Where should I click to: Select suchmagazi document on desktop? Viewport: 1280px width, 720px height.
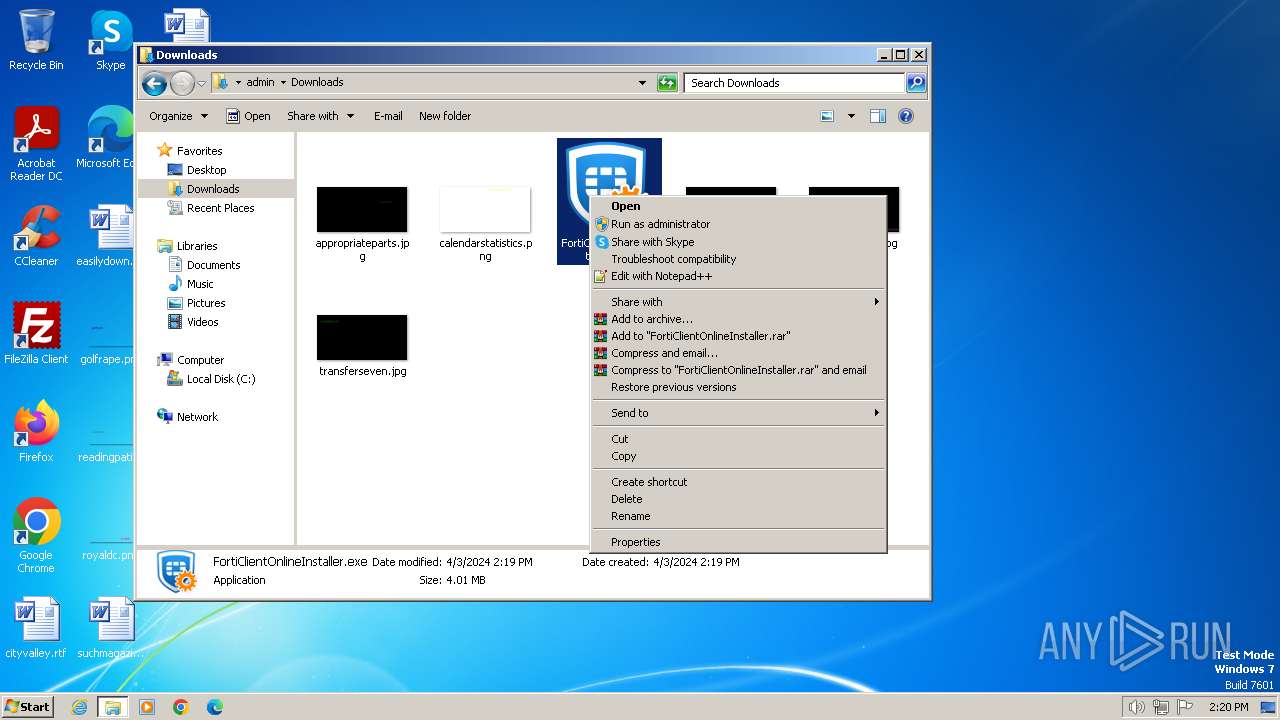pyautogui.click(x=110, y=629)
